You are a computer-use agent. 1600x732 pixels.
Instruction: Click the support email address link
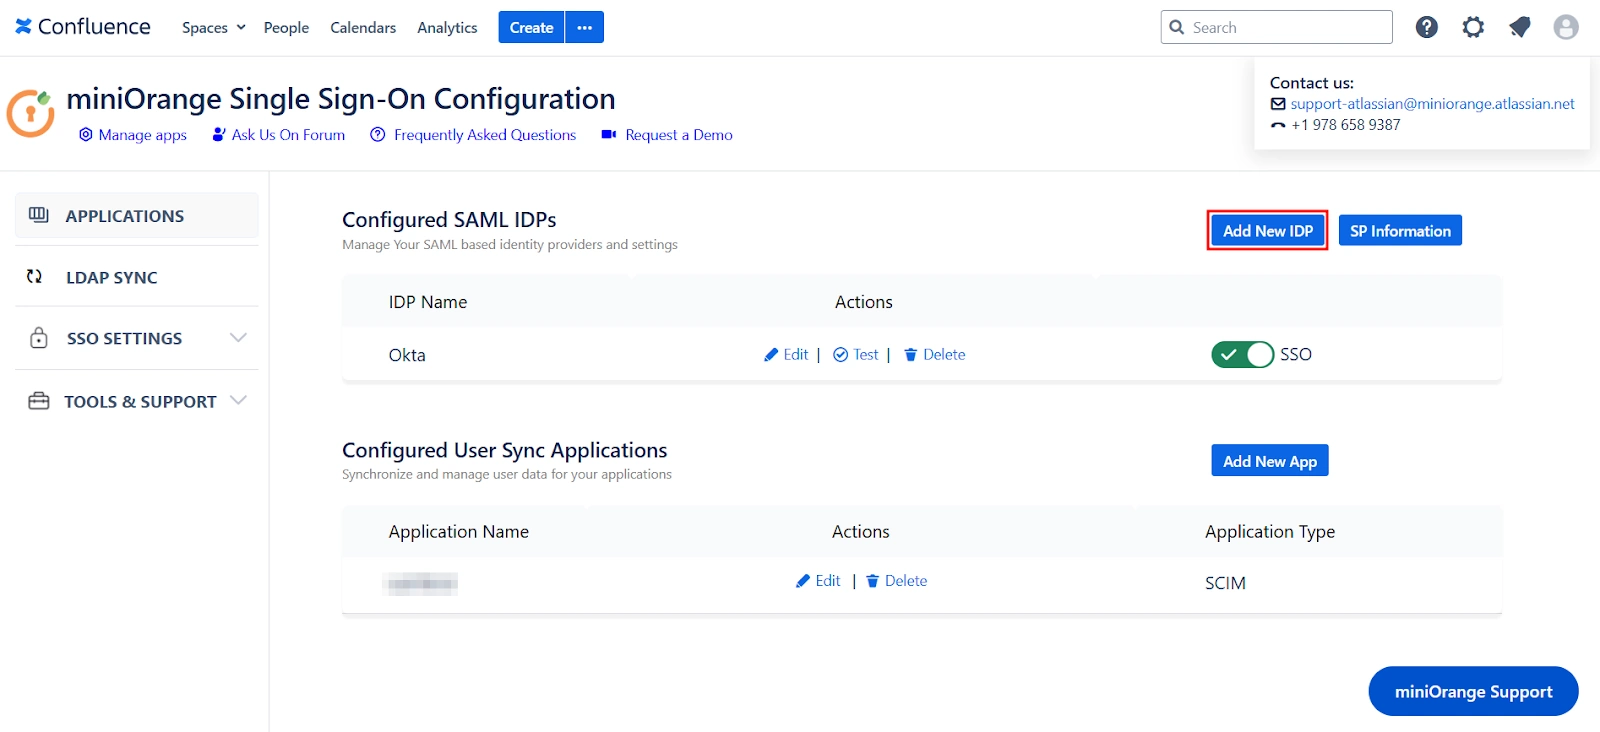tap(1432, 103)
